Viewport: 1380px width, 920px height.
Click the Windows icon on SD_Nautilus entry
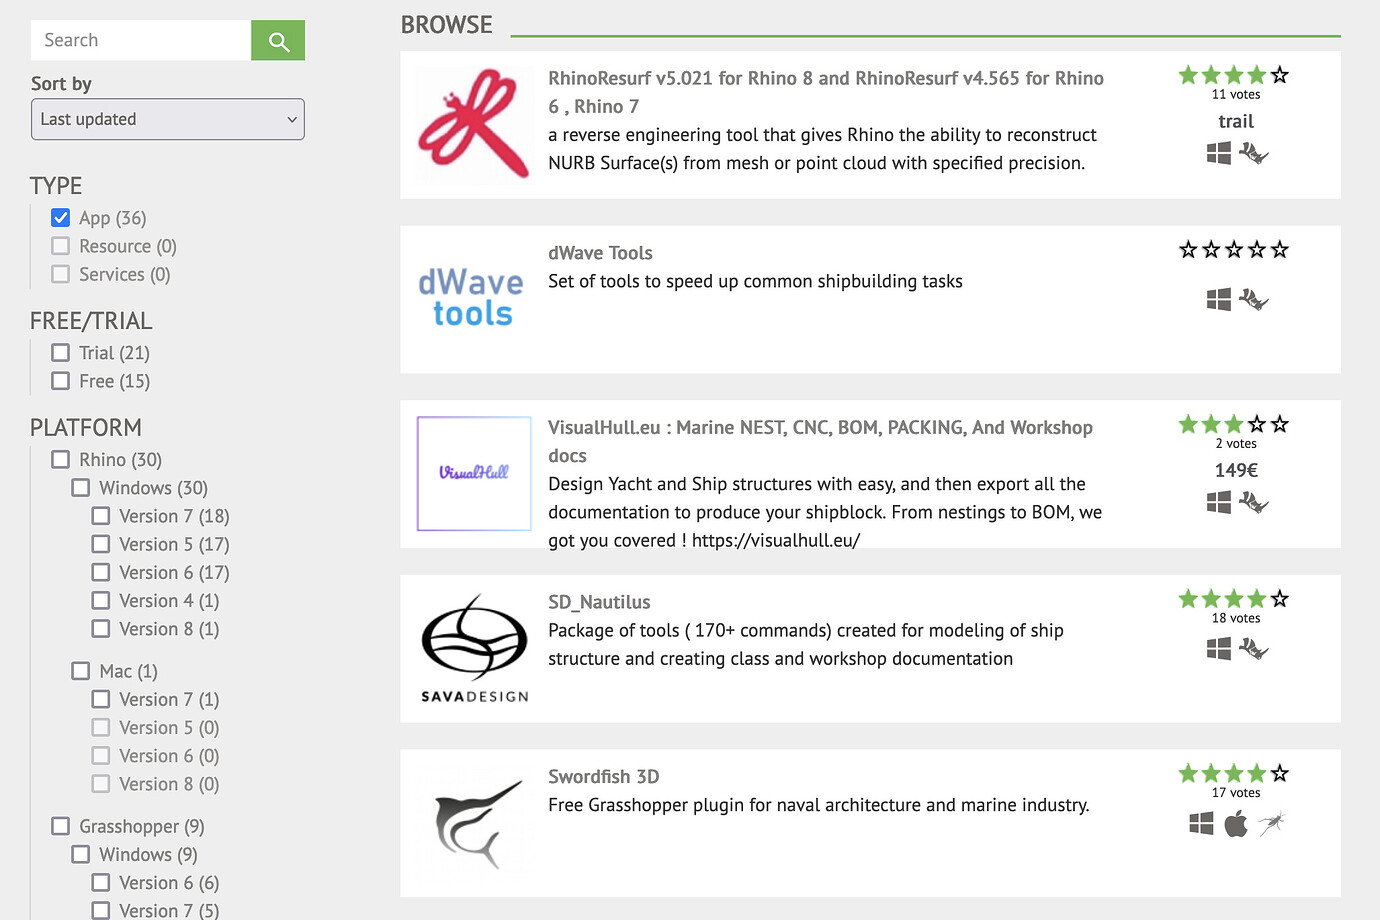pyautogui.click(x=1218, y=648)
